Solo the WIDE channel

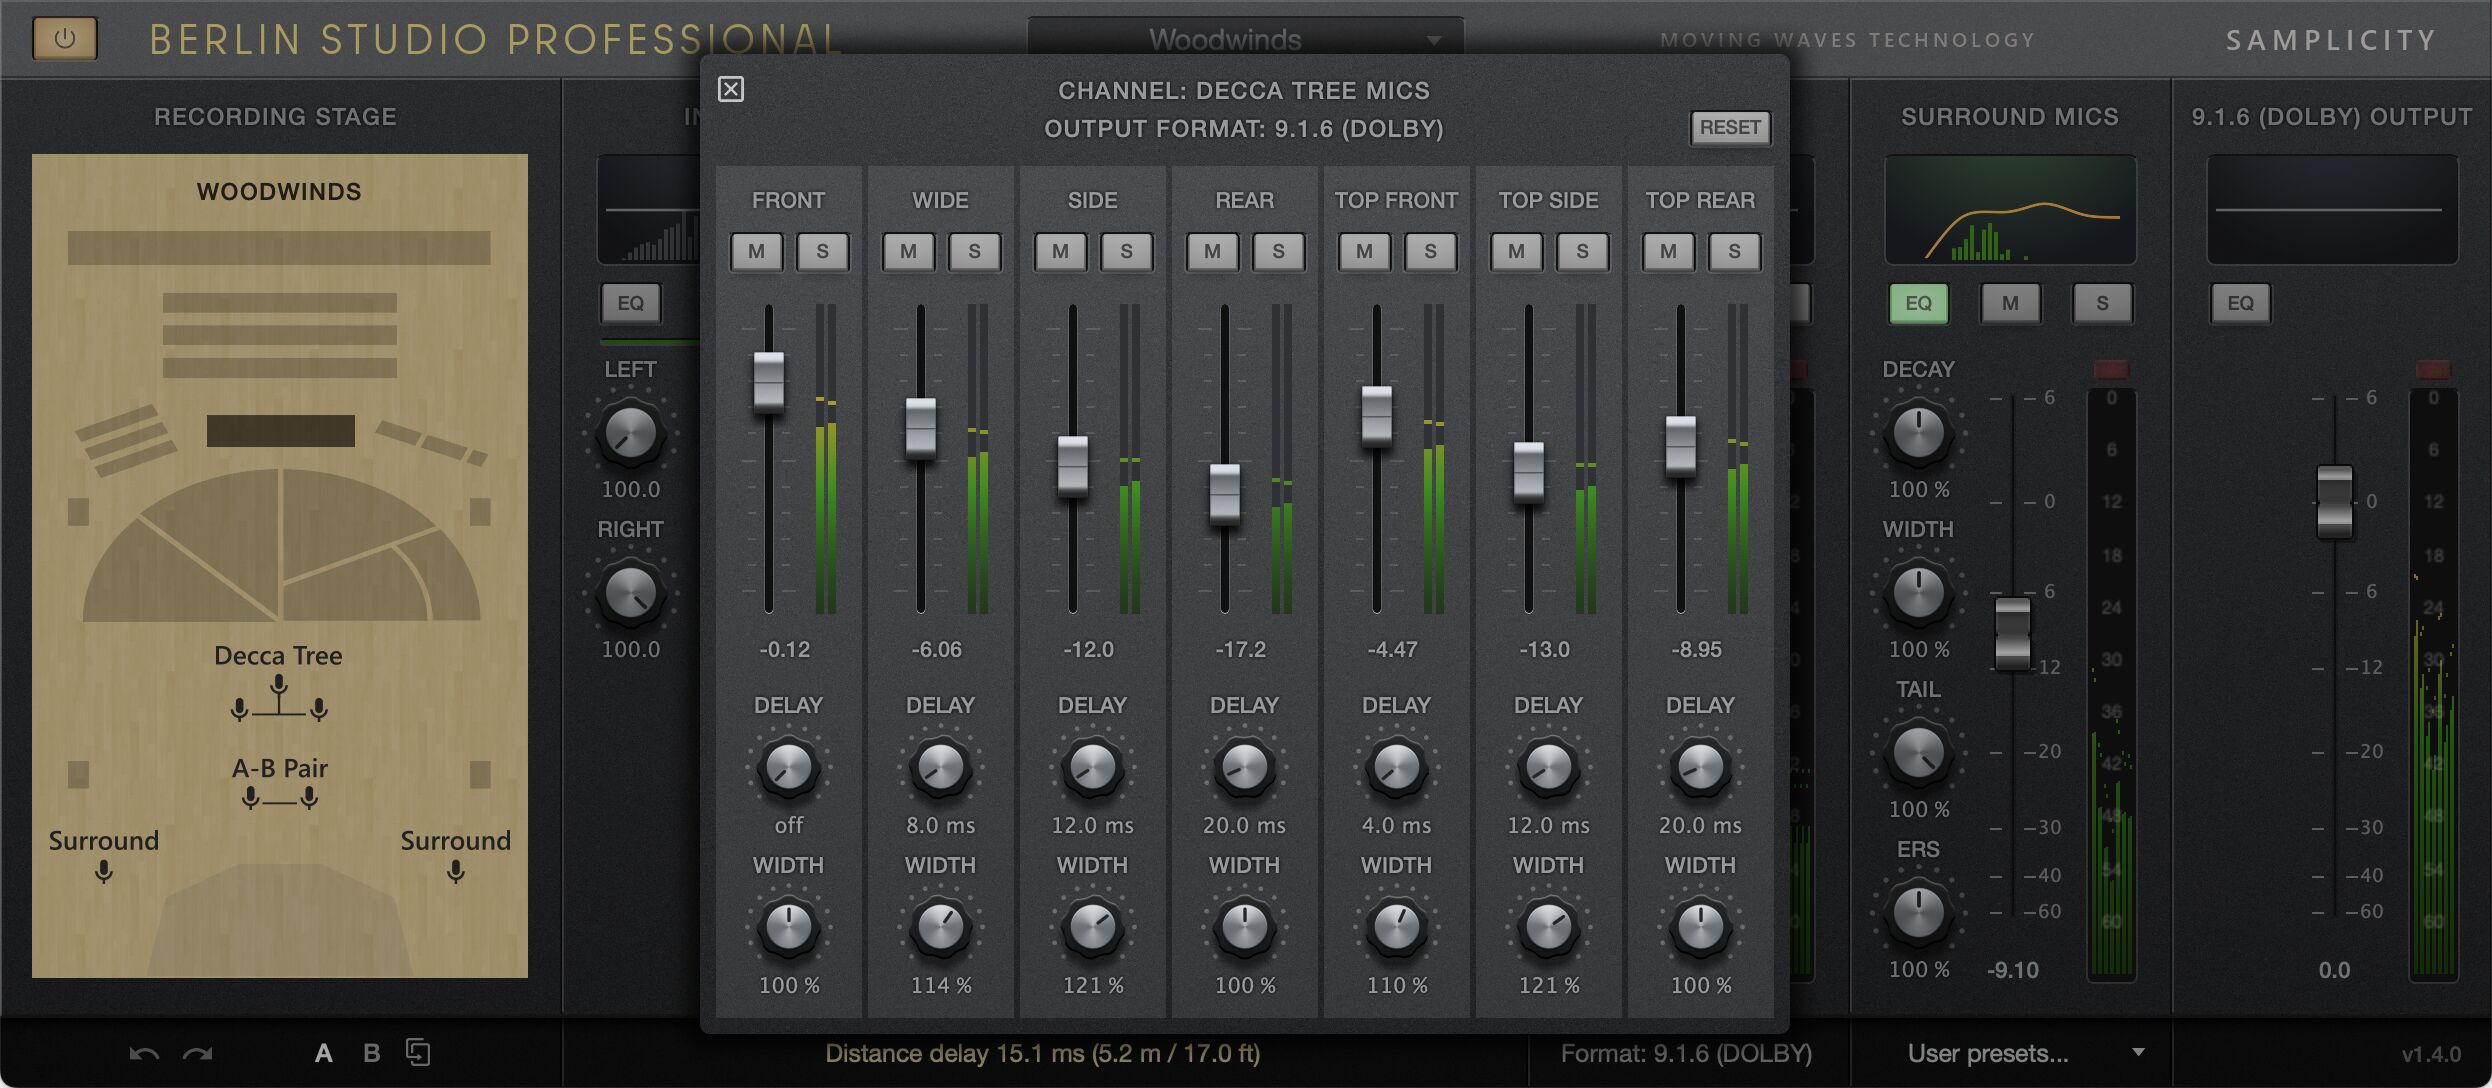(975, 252)
